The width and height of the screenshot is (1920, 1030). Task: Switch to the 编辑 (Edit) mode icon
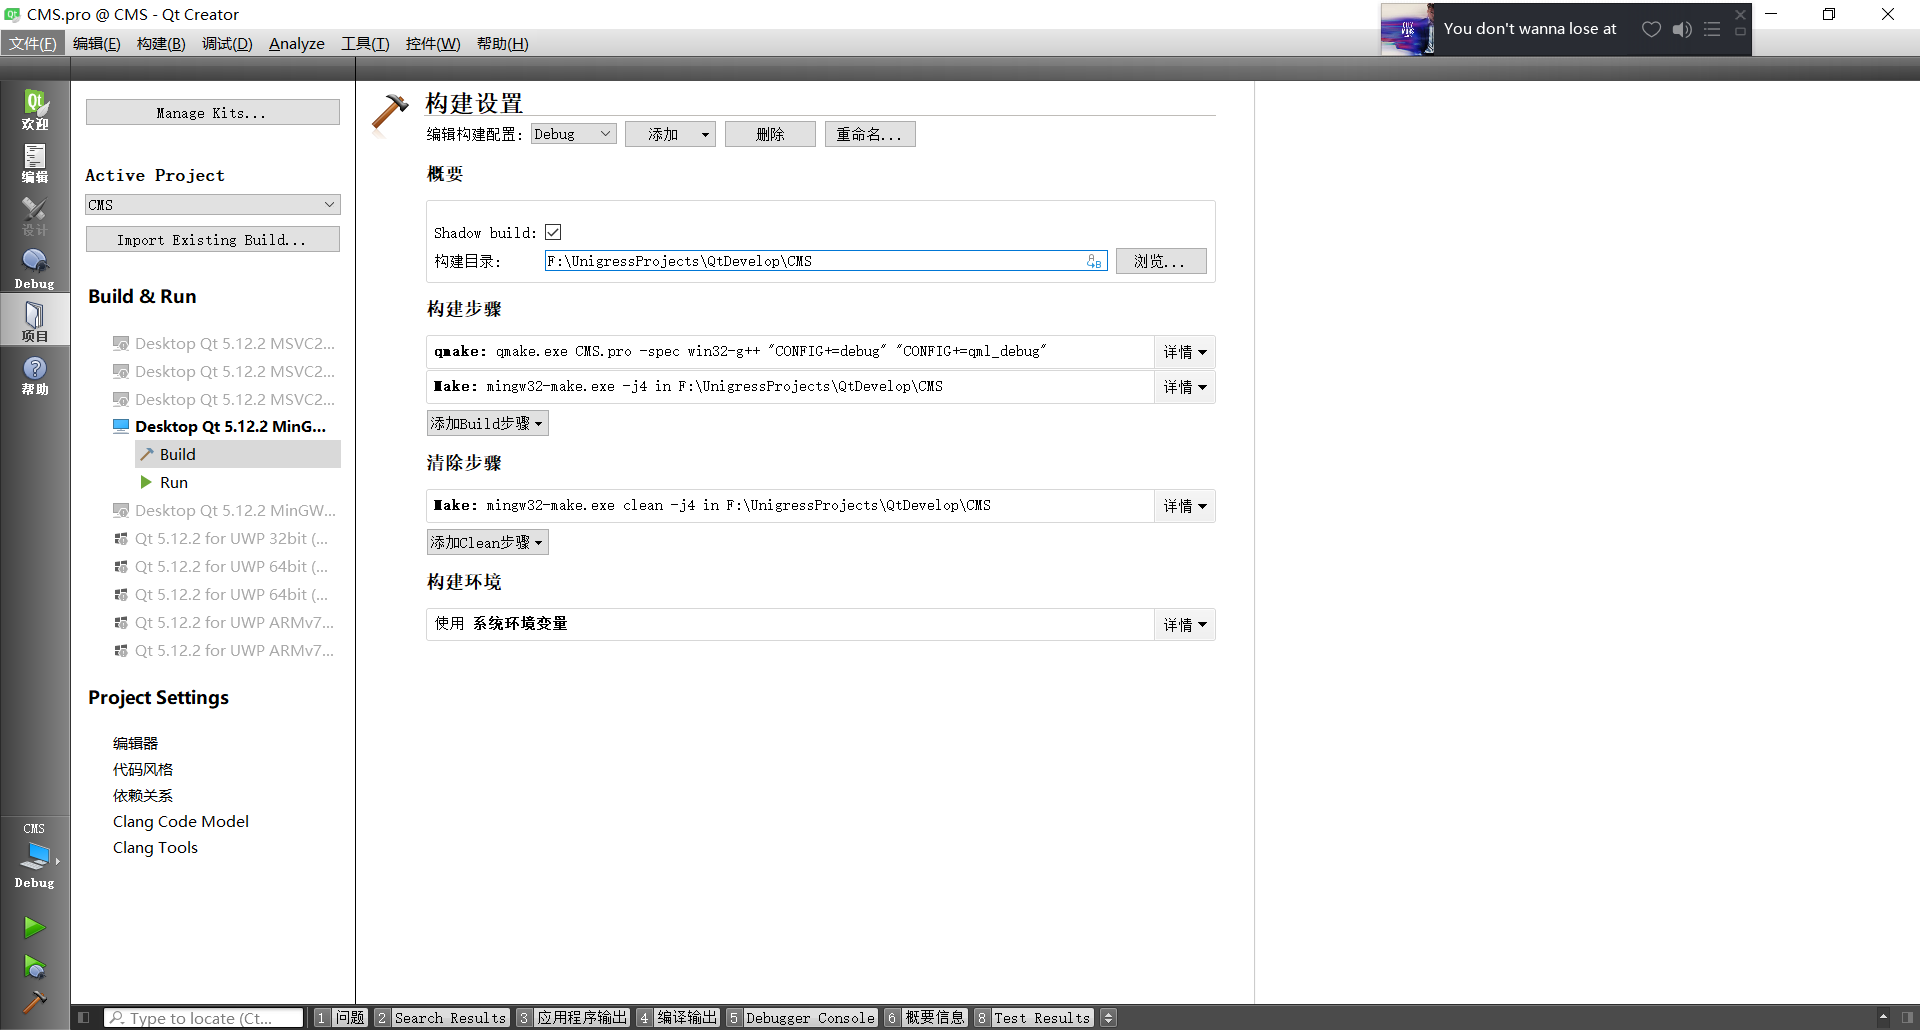click(x=35, y=163)
